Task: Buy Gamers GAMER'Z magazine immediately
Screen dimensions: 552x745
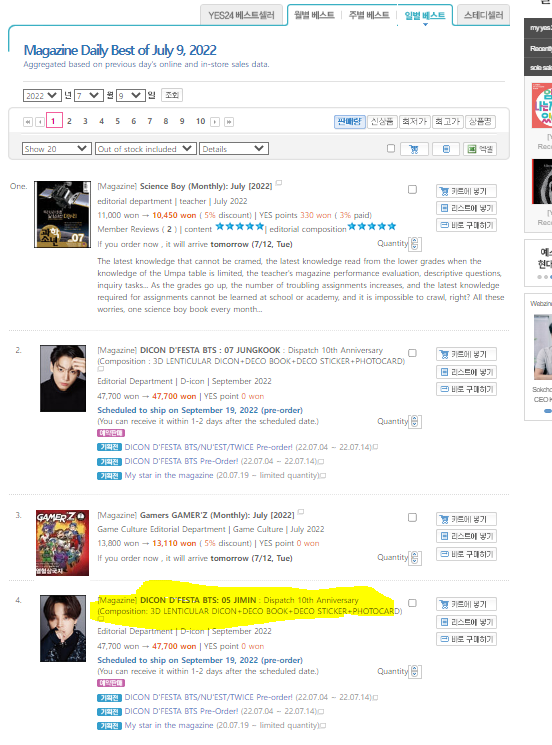Action: pos(466,554)
